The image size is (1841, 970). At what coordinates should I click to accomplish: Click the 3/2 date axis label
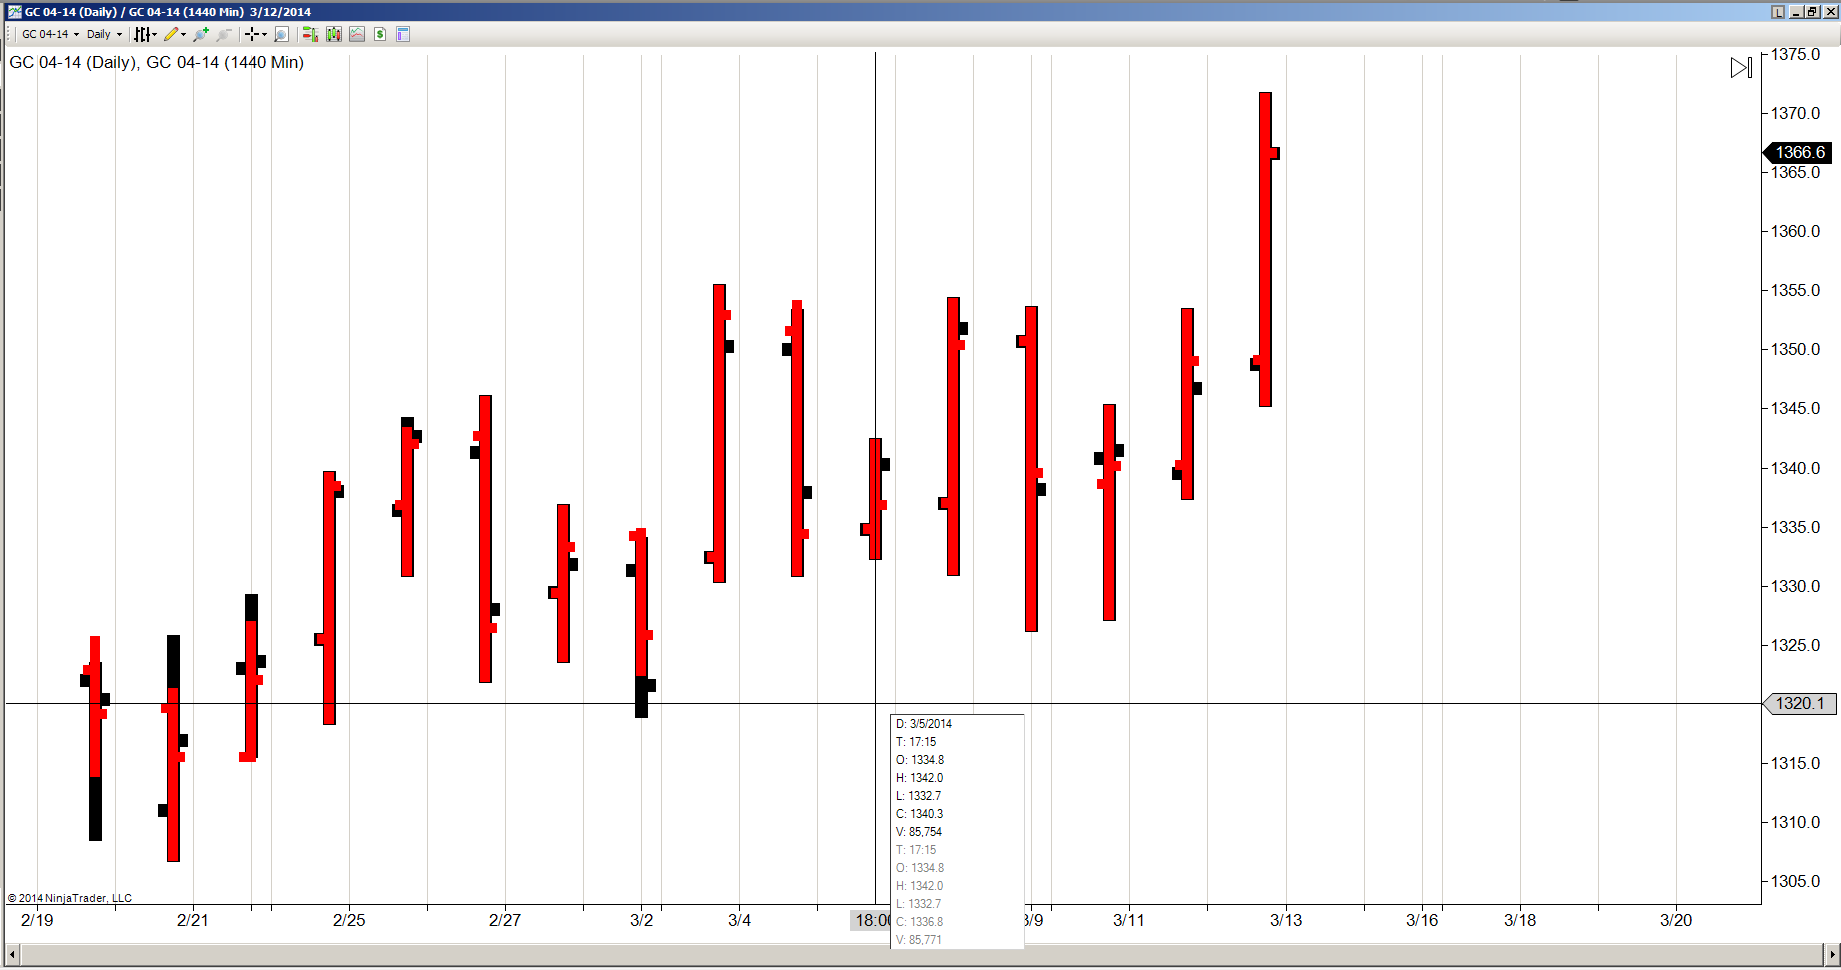(x=642, y=920)
